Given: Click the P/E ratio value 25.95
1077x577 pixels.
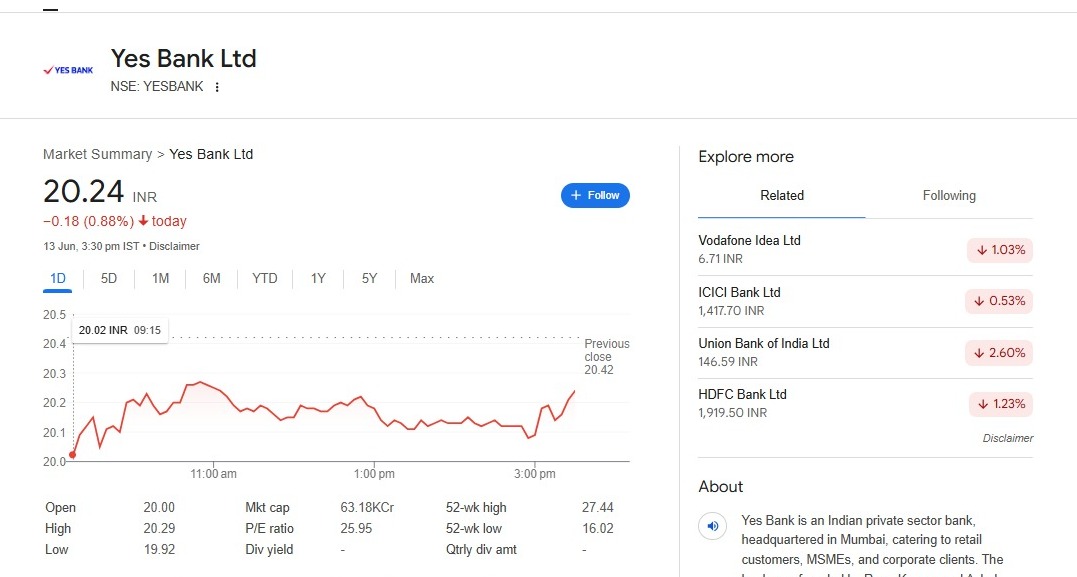Looking at the screenshot, I should pos(356,528).
